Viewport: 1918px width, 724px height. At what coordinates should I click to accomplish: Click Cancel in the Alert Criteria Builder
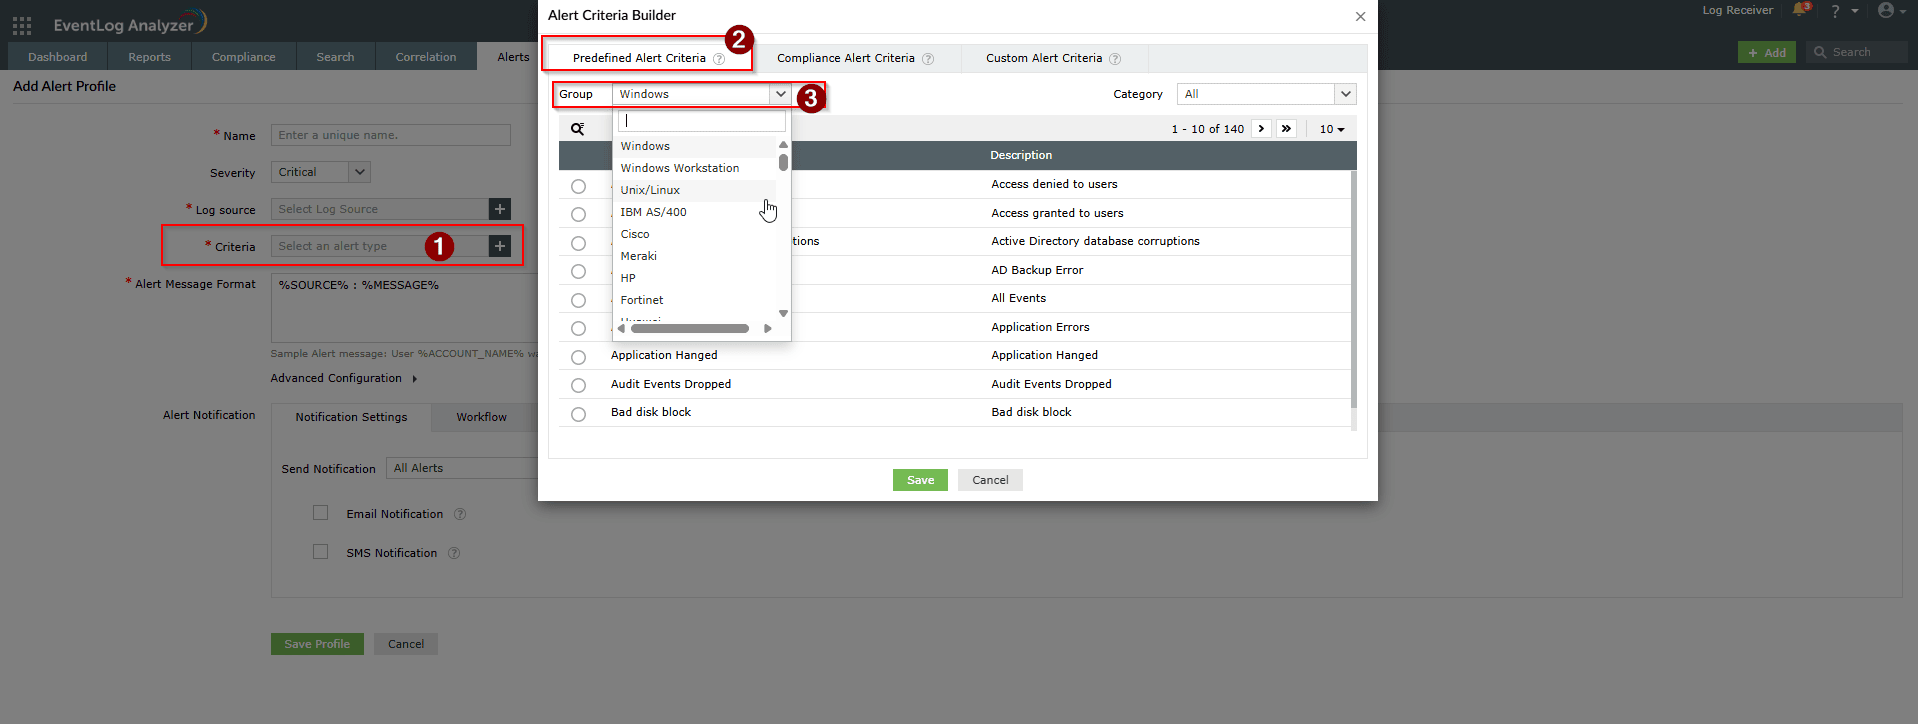990,480
